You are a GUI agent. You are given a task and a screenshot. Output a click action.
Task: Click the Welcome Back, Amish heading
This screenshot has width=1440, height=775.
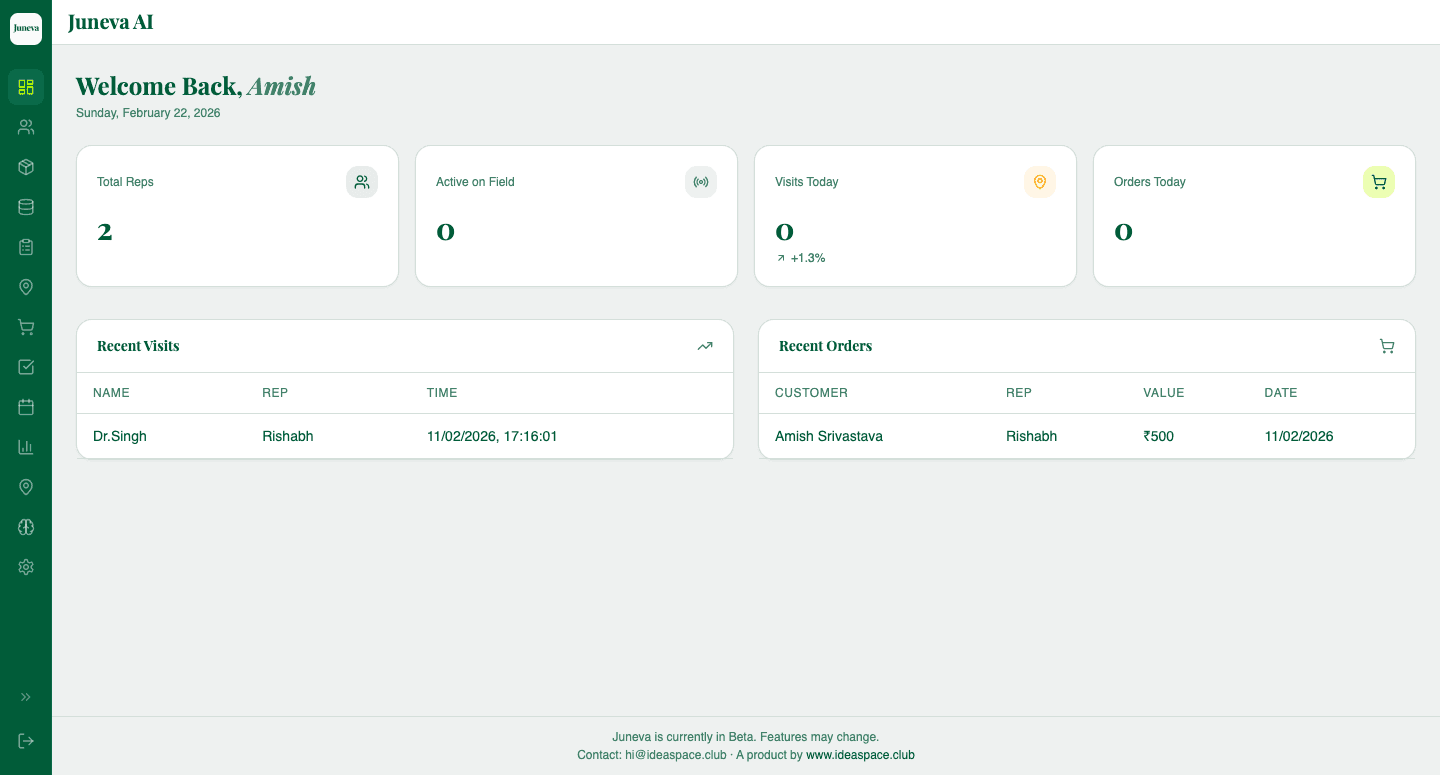click(x=196, y=87)
